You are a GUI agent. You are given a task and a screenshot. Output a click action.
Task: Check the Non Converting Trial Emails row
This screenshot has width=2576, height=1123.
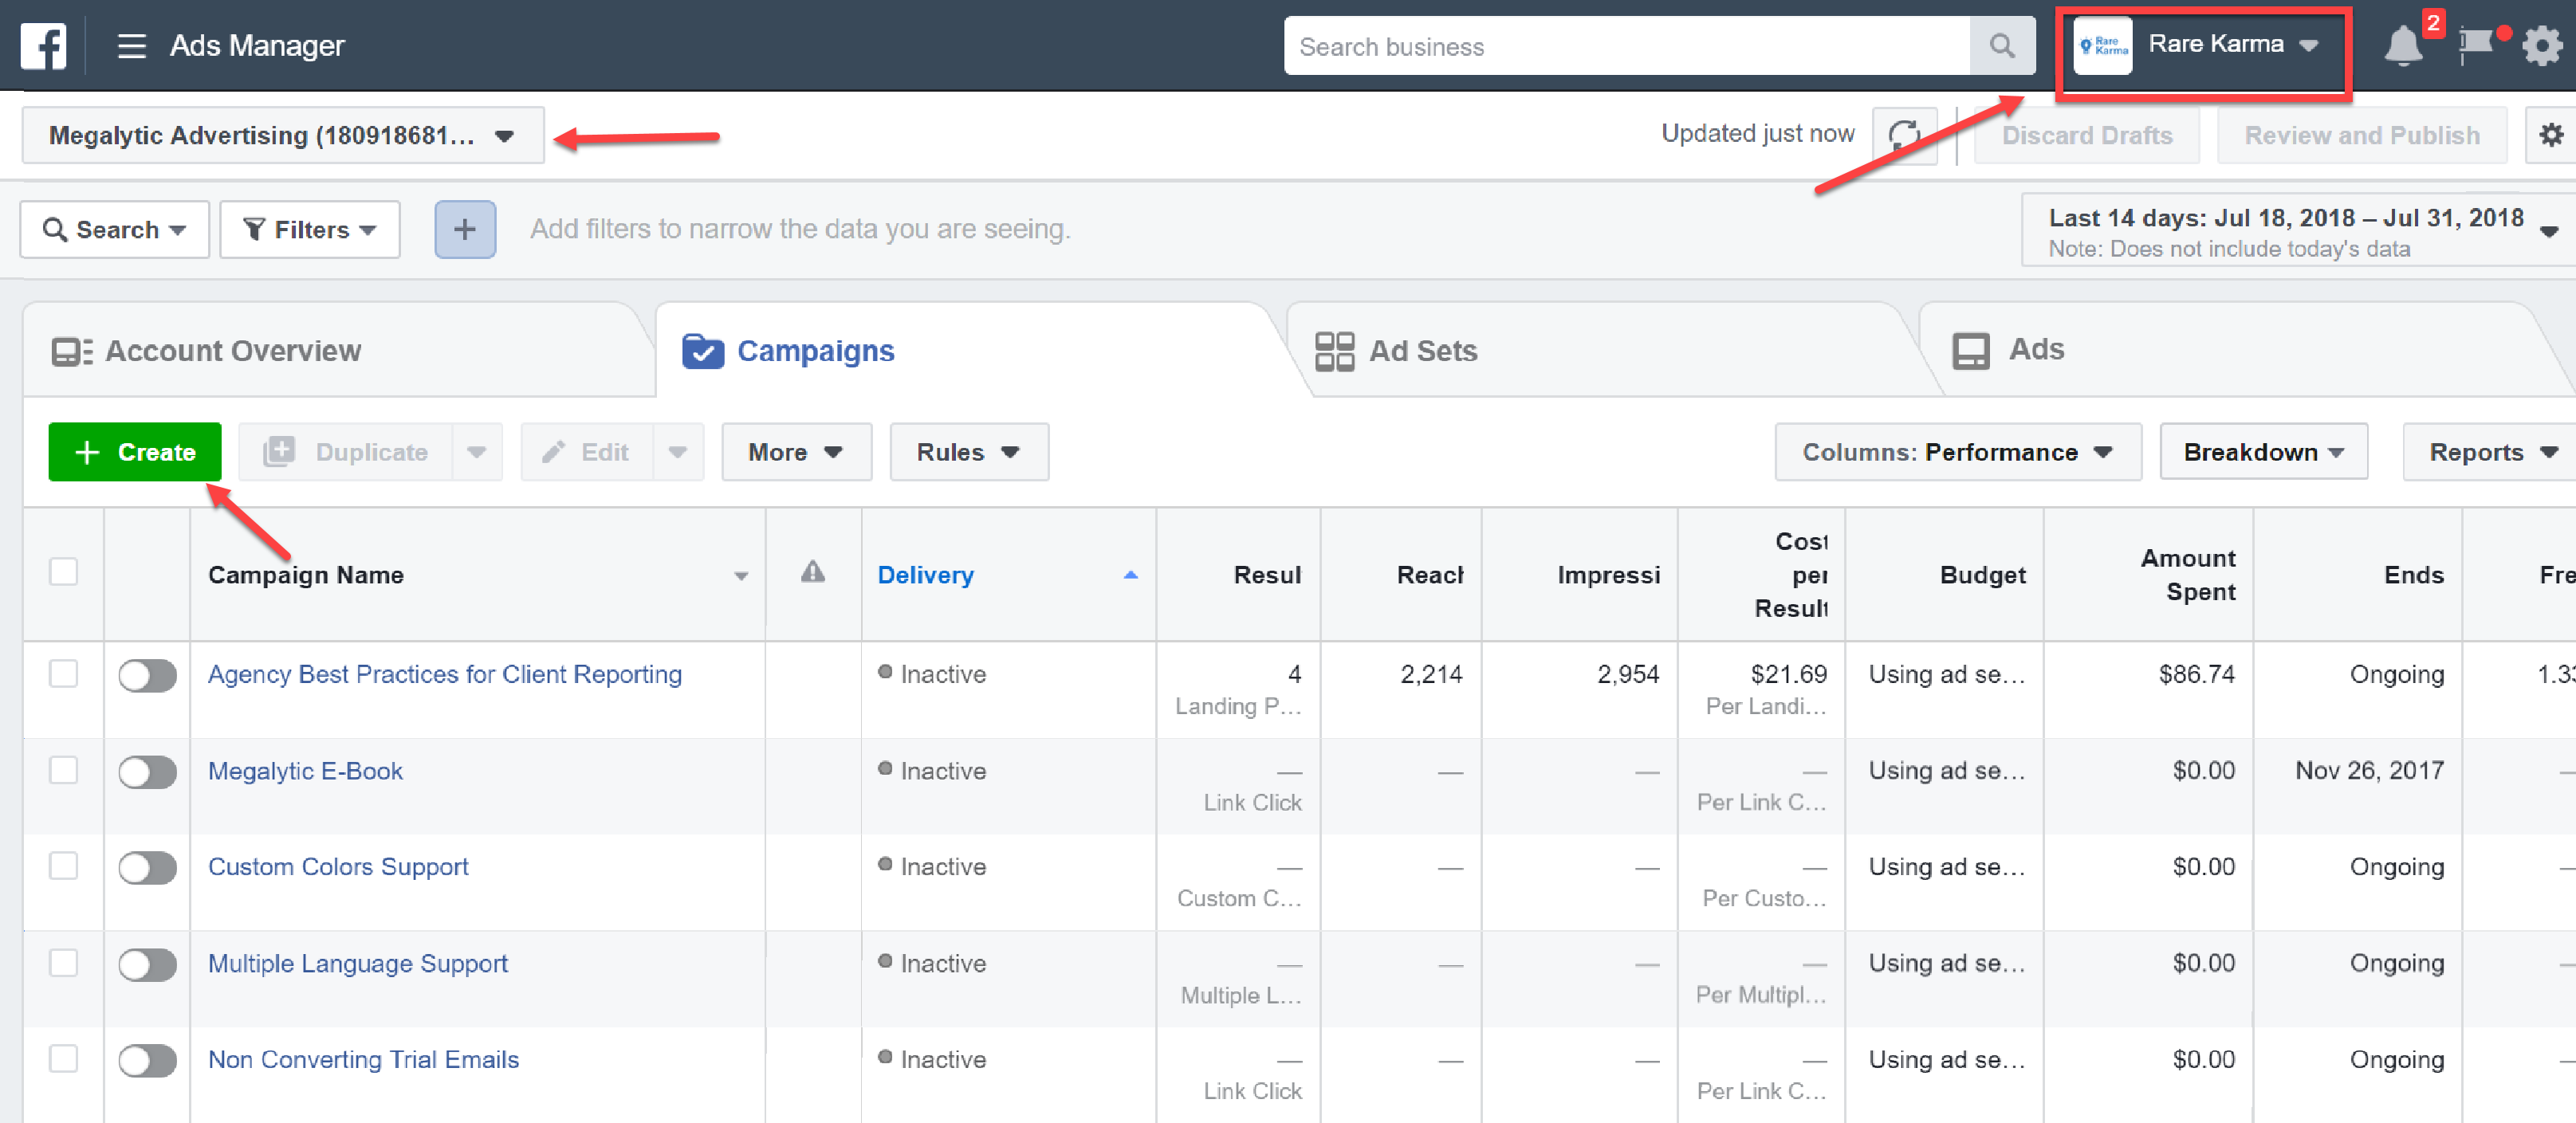(x=64, y=1059)
